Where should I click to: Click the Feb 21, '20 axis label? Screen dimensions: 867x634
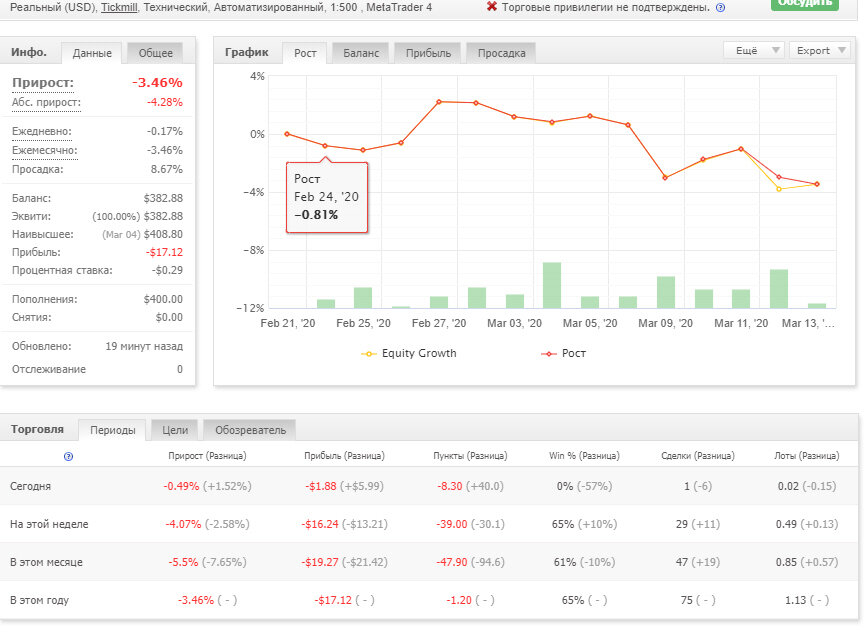pos(288,323)
